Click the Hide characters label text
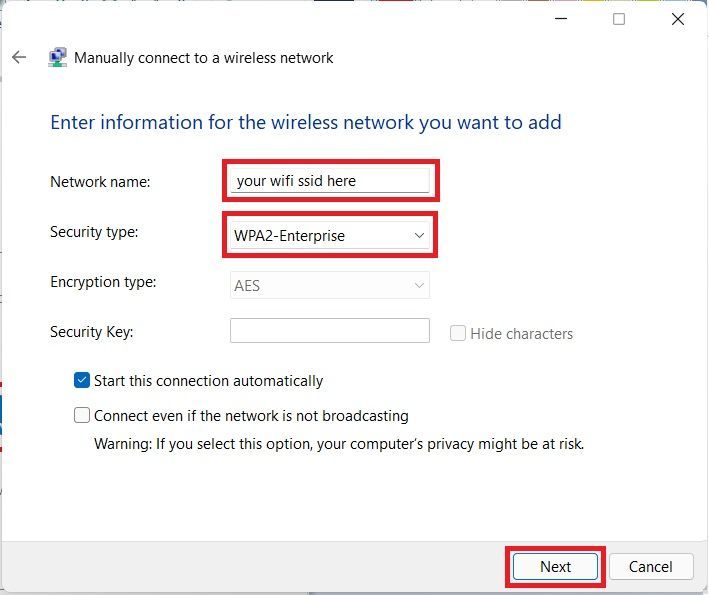 (x=521, y=334)
